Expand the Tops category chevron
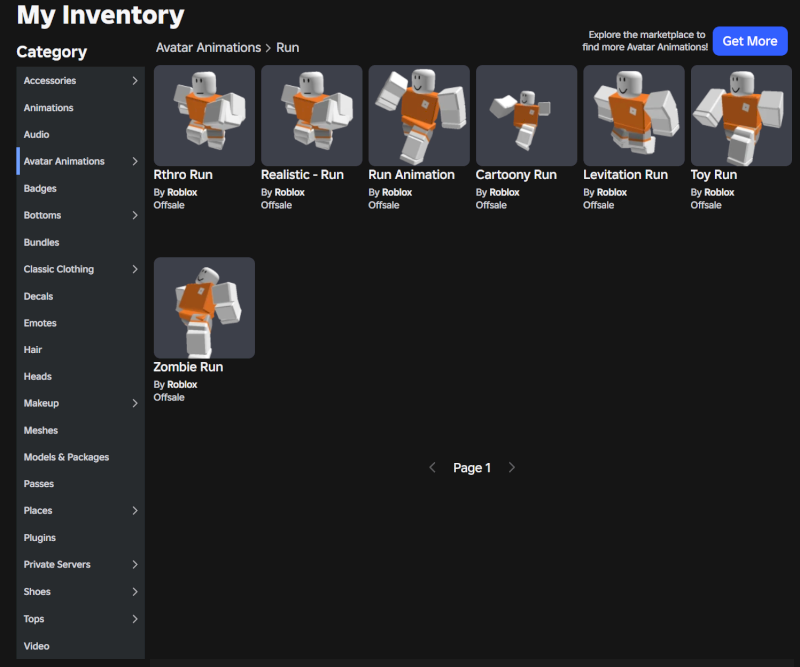 click(135, 619)
